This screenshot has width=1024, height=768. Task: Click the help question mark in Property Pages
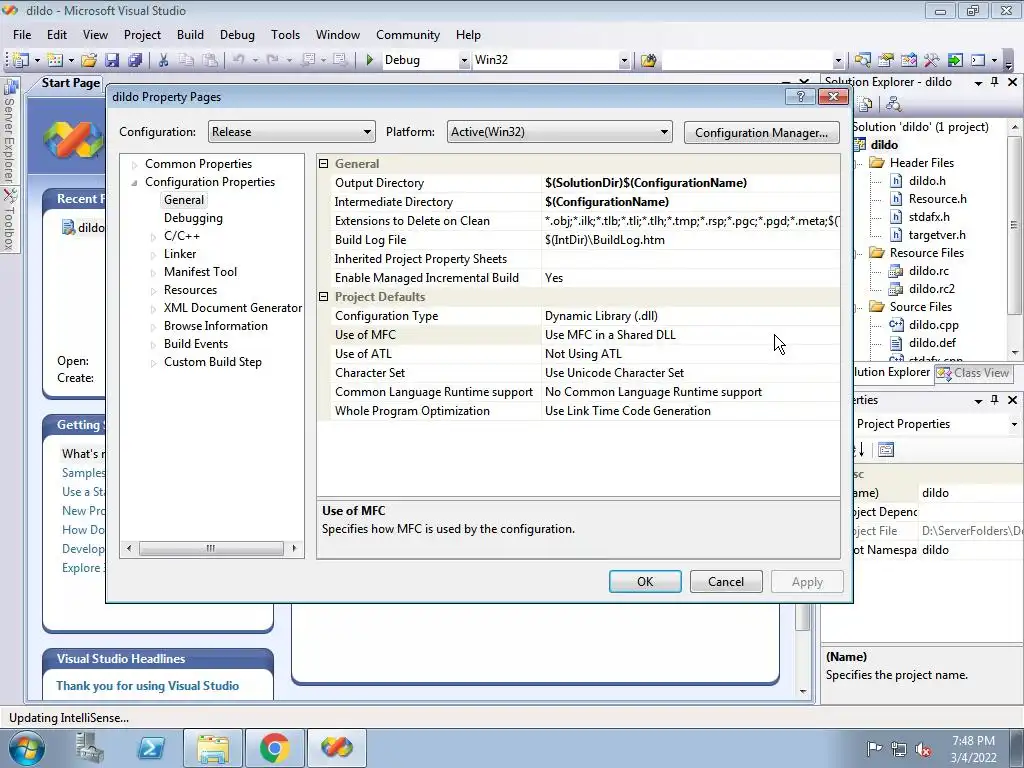[x=801, y=97]
